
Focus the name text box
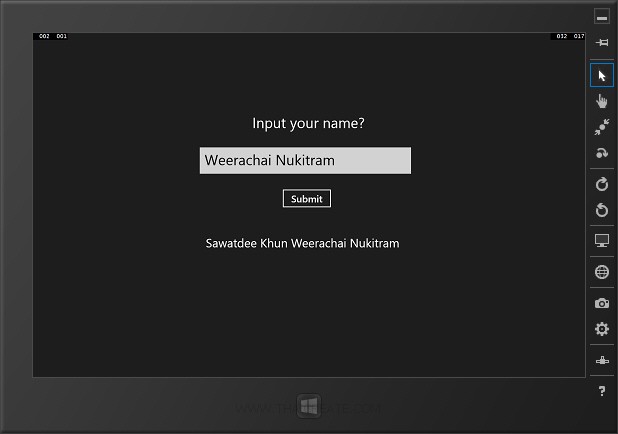click(305, 160)
